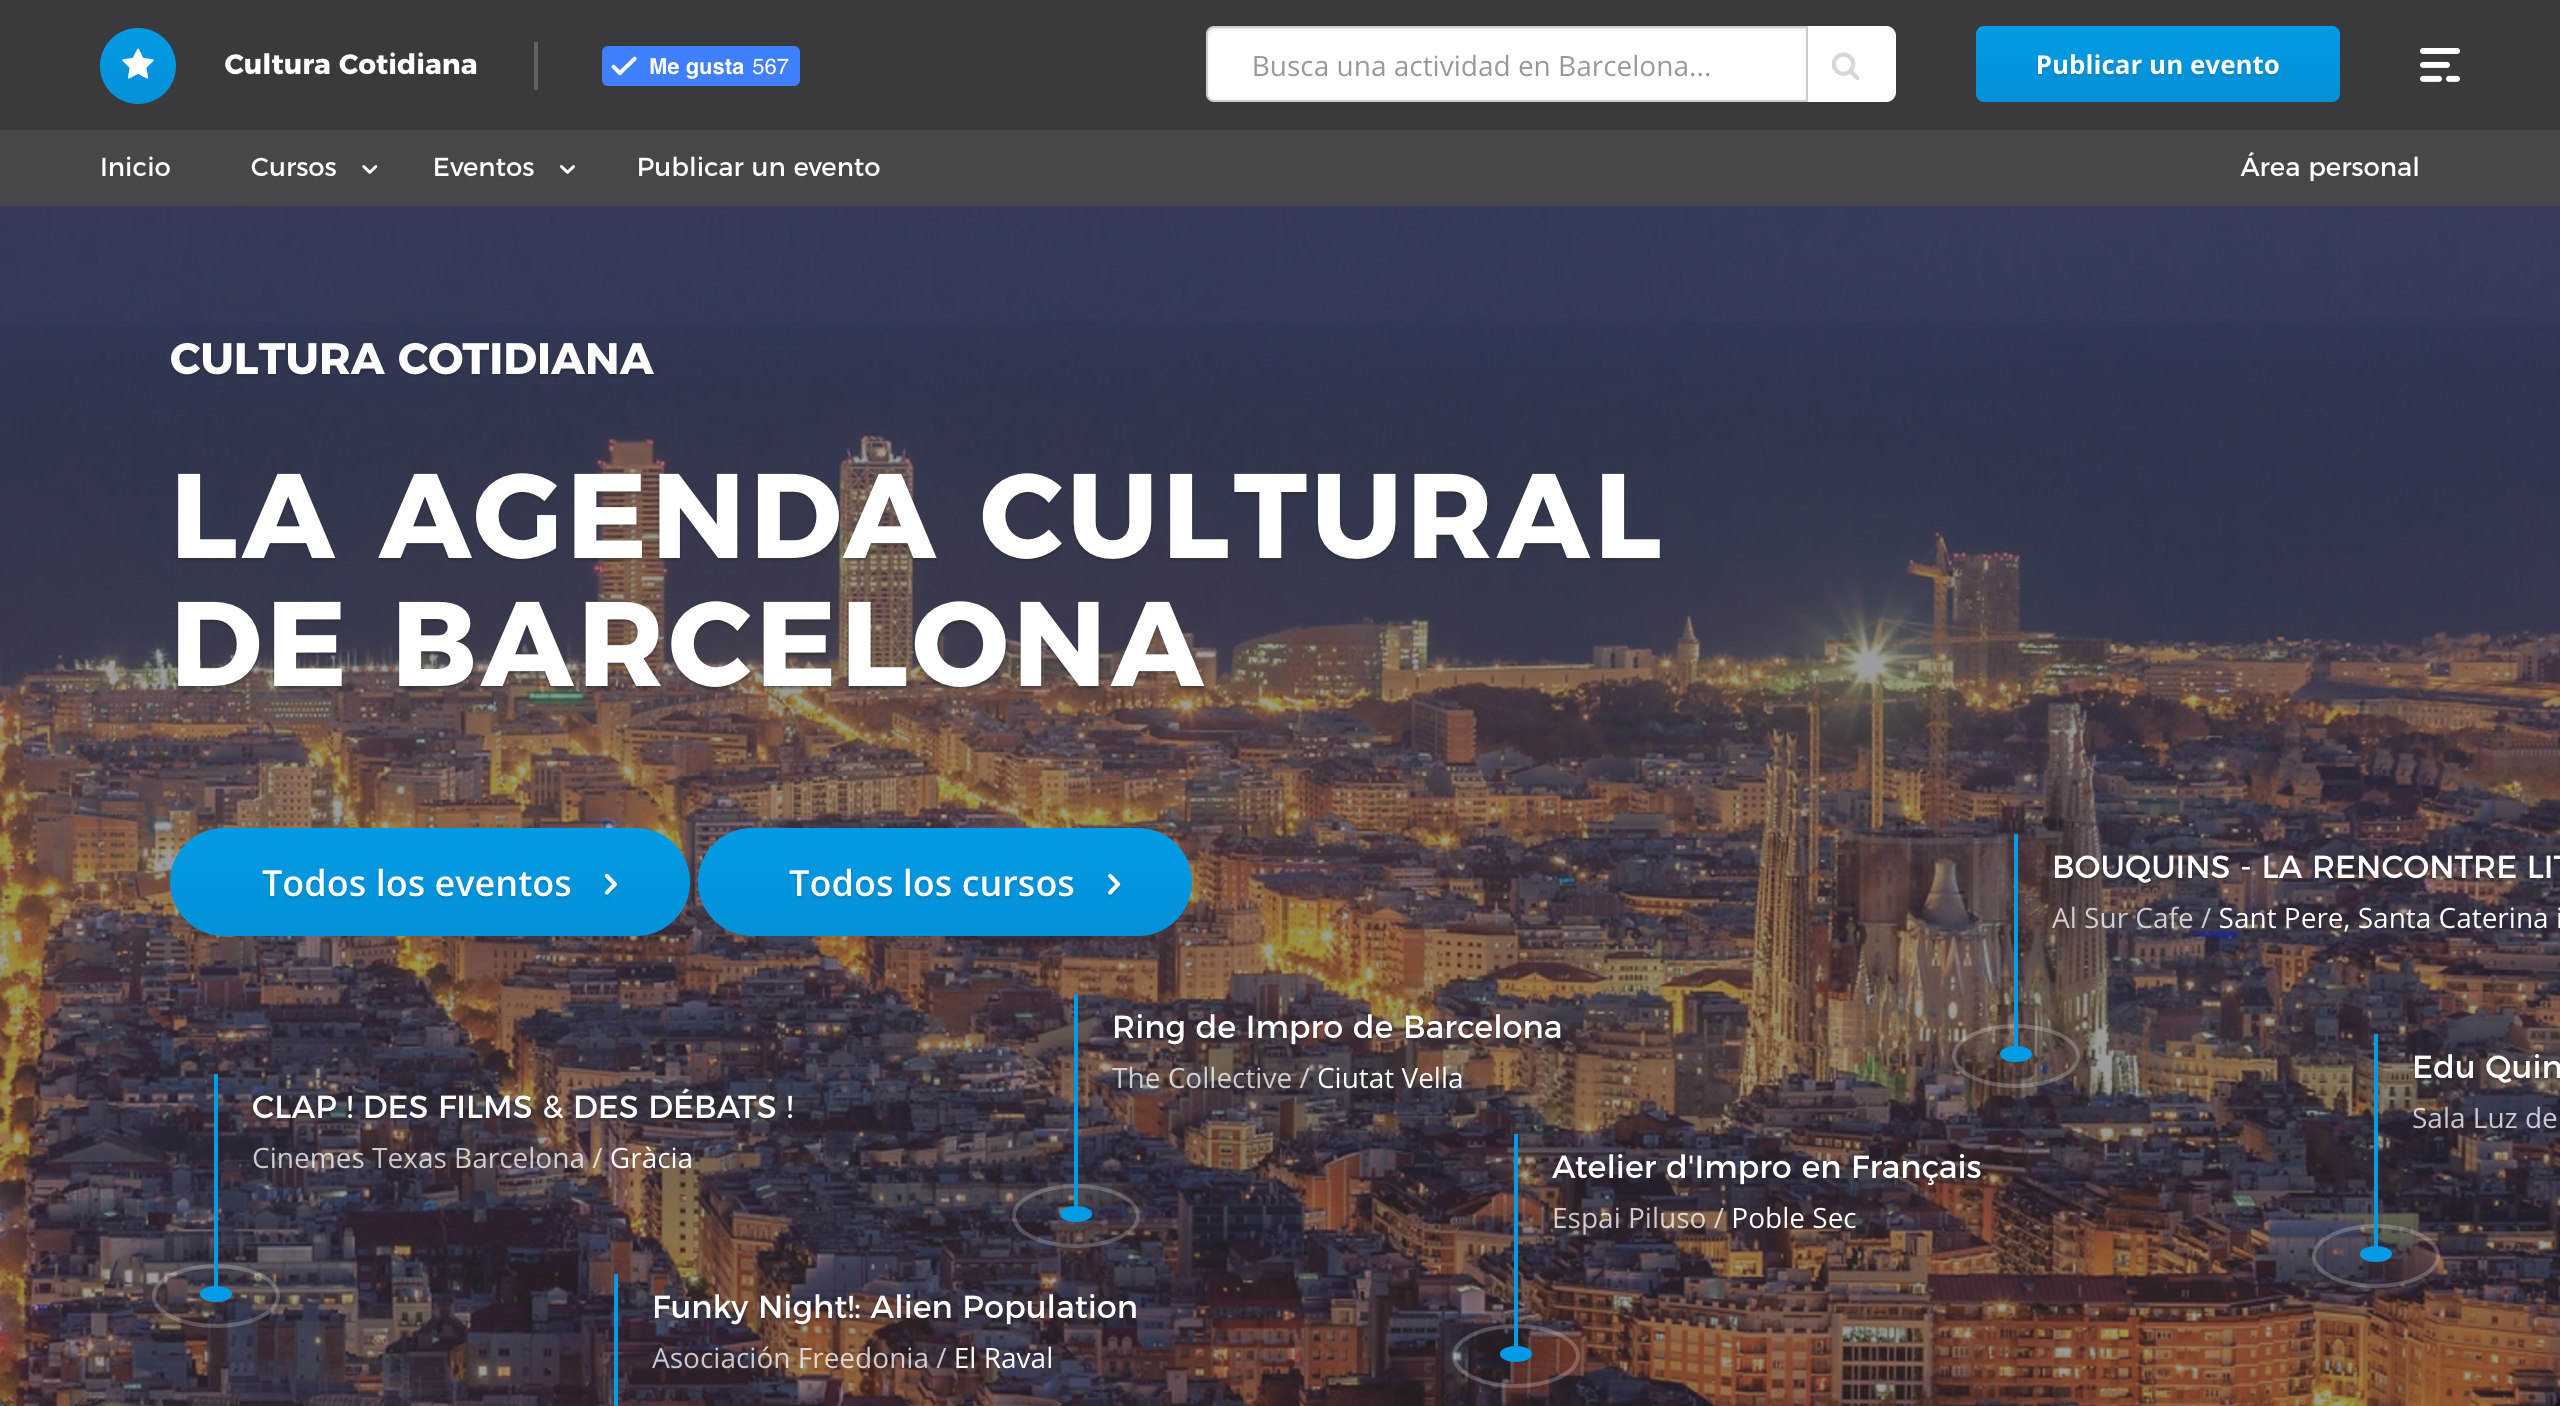2560x1406 pixels.
Task: Click the blue Publicar un evento button
Action: (x=2157, y=64)
